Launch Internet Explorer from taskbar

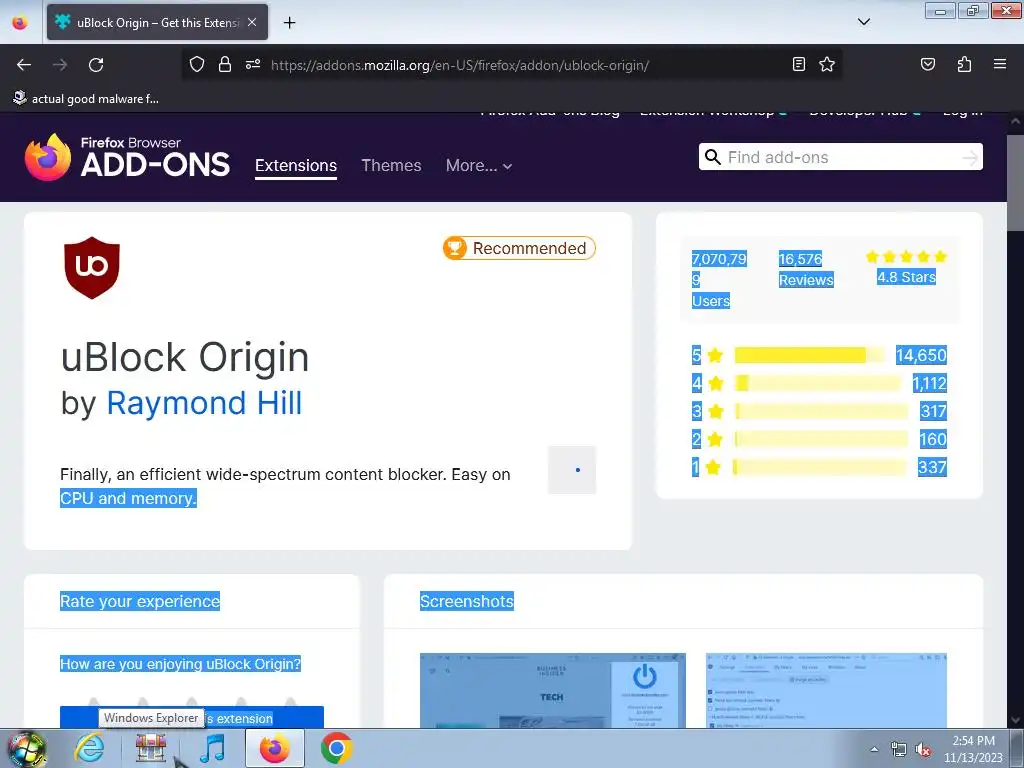coord(89,748)
